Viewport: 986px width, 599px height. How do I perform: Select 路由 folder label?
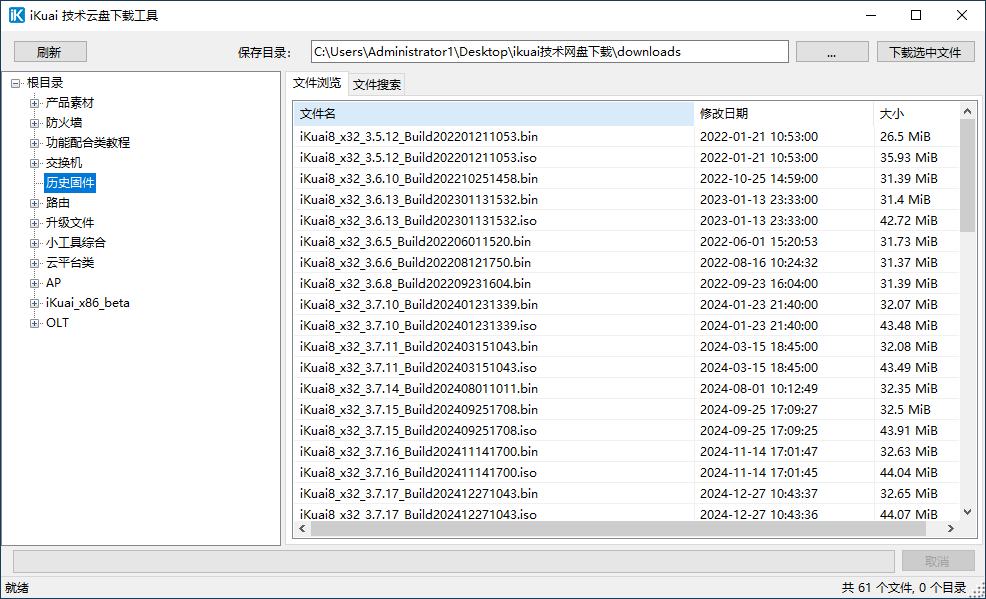coord(58,203)
